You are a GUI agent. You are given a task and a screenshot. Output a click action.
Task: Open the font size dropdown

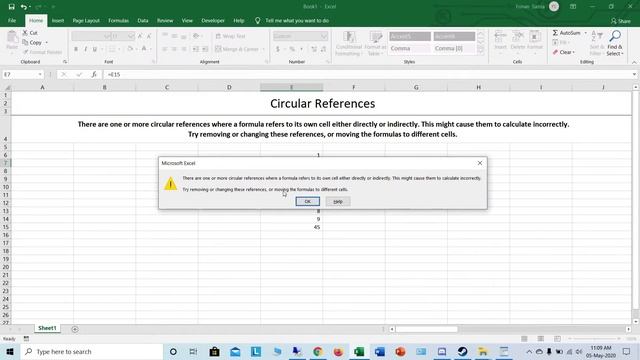pyautogui.click(x=131, y=36)
